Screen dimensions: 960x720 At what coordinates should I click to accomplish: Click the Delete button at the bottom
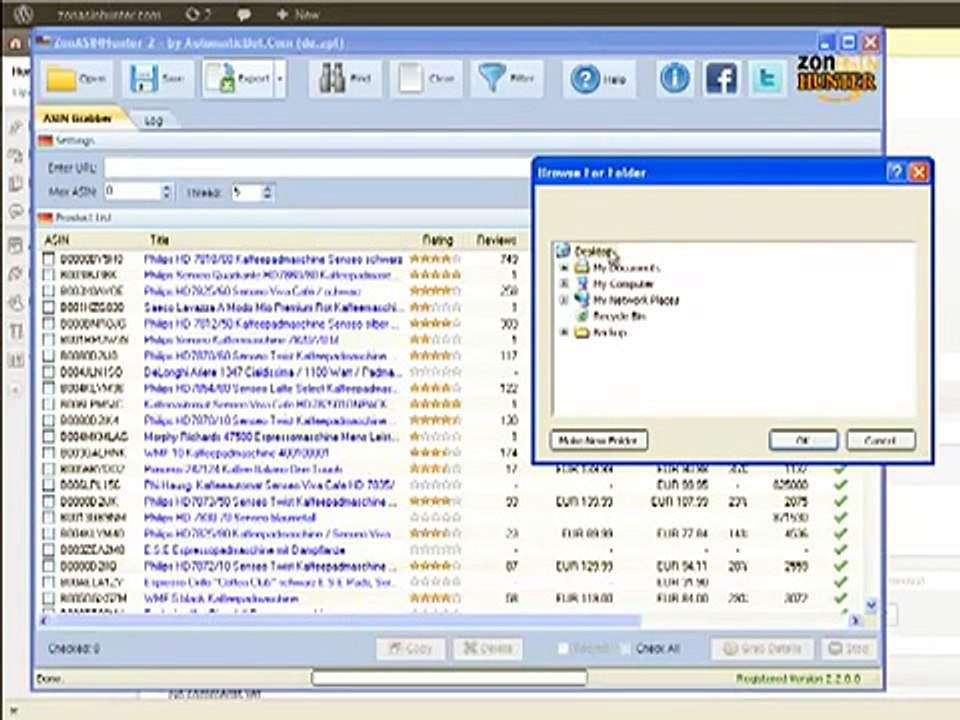coord(488,648)
